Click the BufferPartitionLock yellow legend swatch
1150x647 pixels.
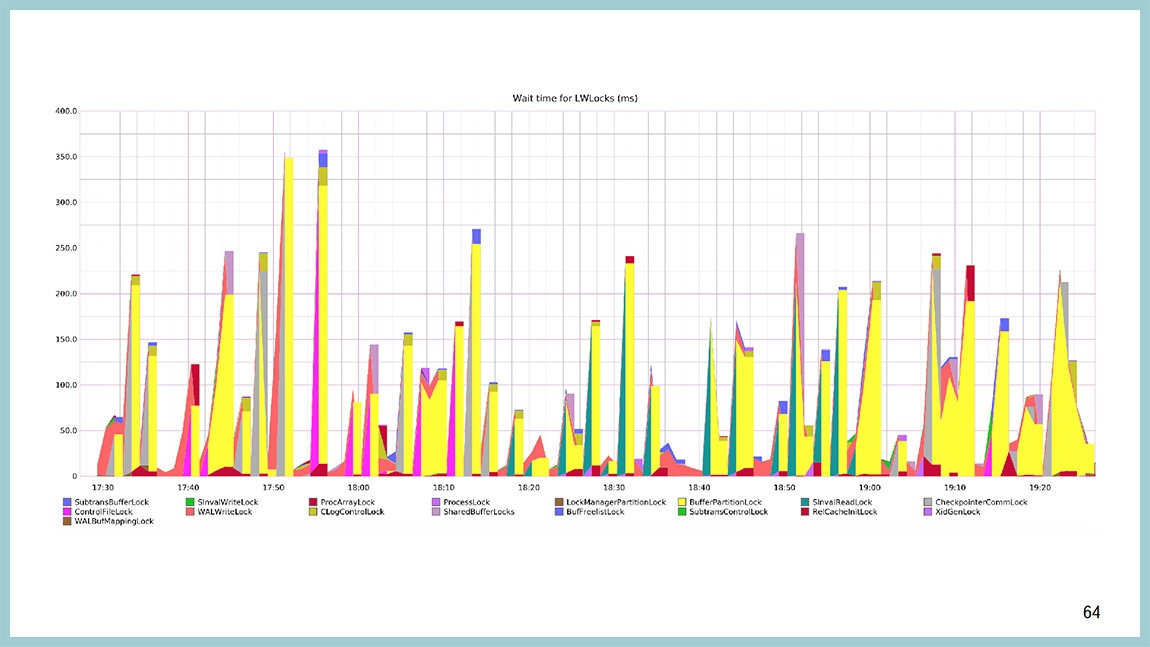(x=682, y=502)
